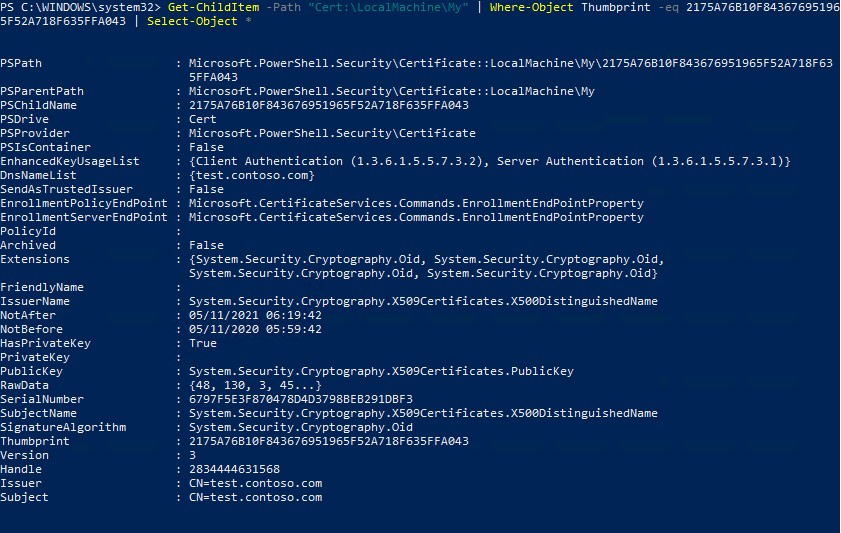Click the Subject value CN=test.contoso.com

tap(255, 497)
